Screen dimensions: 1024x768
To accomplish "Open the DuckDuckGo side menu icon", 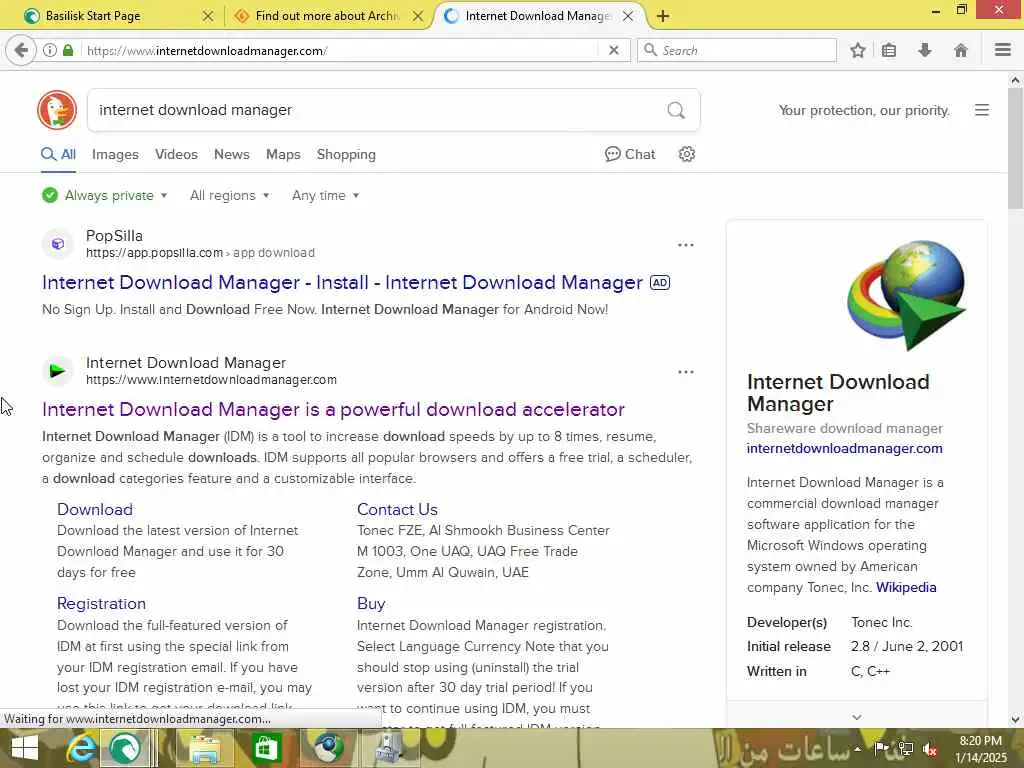I will point(982,110).
